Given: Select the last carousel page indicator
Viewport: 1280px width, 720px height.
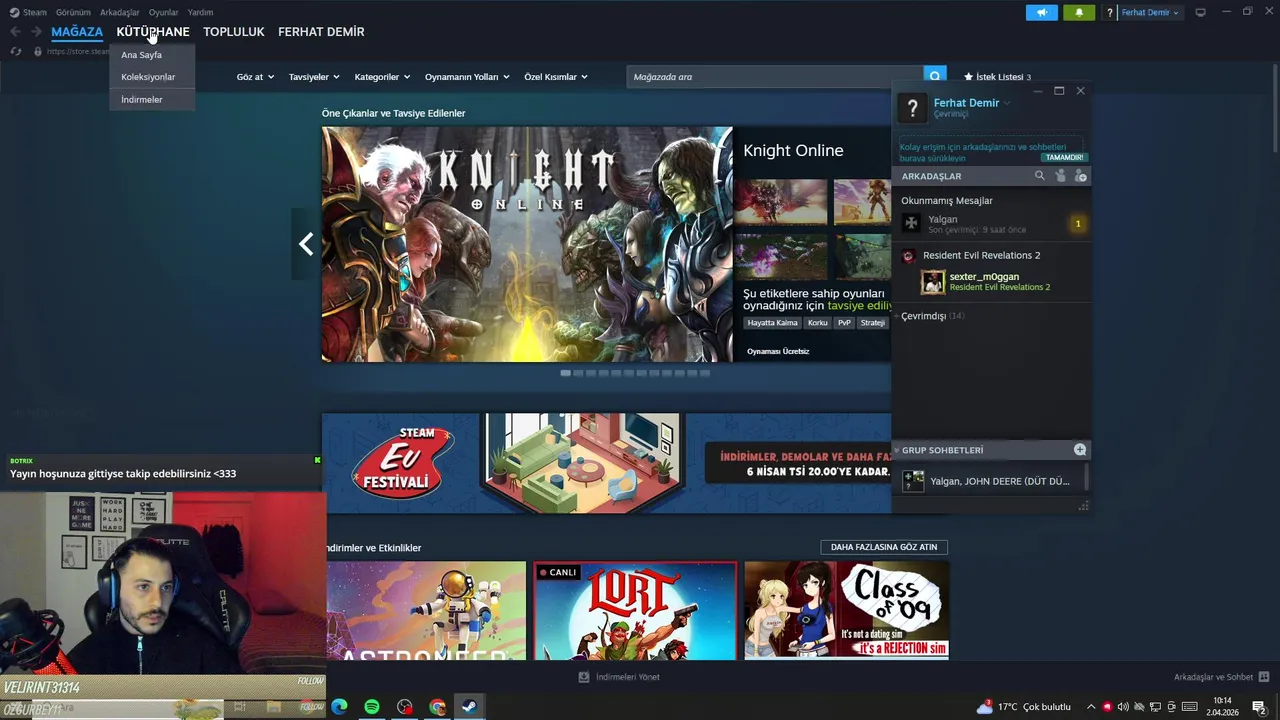Looking at the screenshot, I should point(705,373).
